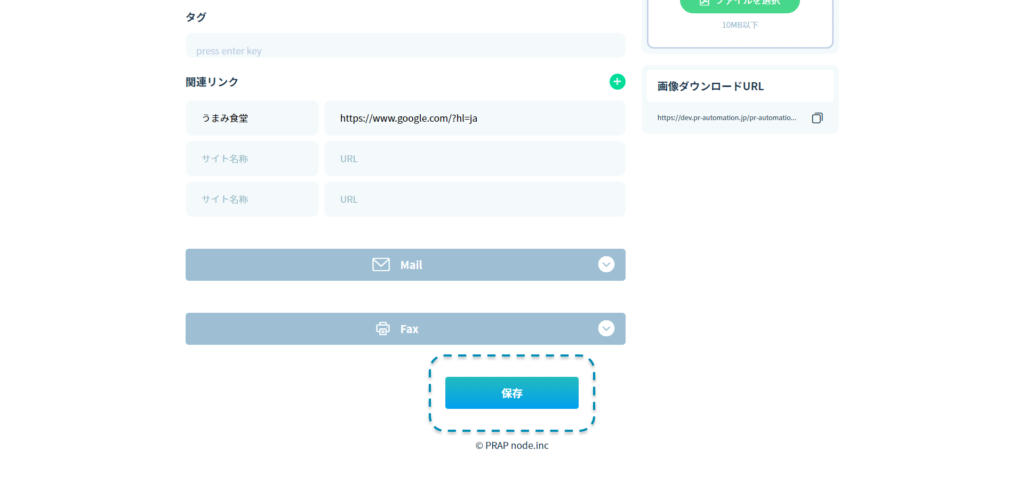Image resolution: width=1024 pixels, height=482 pixels.
Task: Add a new related link row
Action: pos(617,82)
